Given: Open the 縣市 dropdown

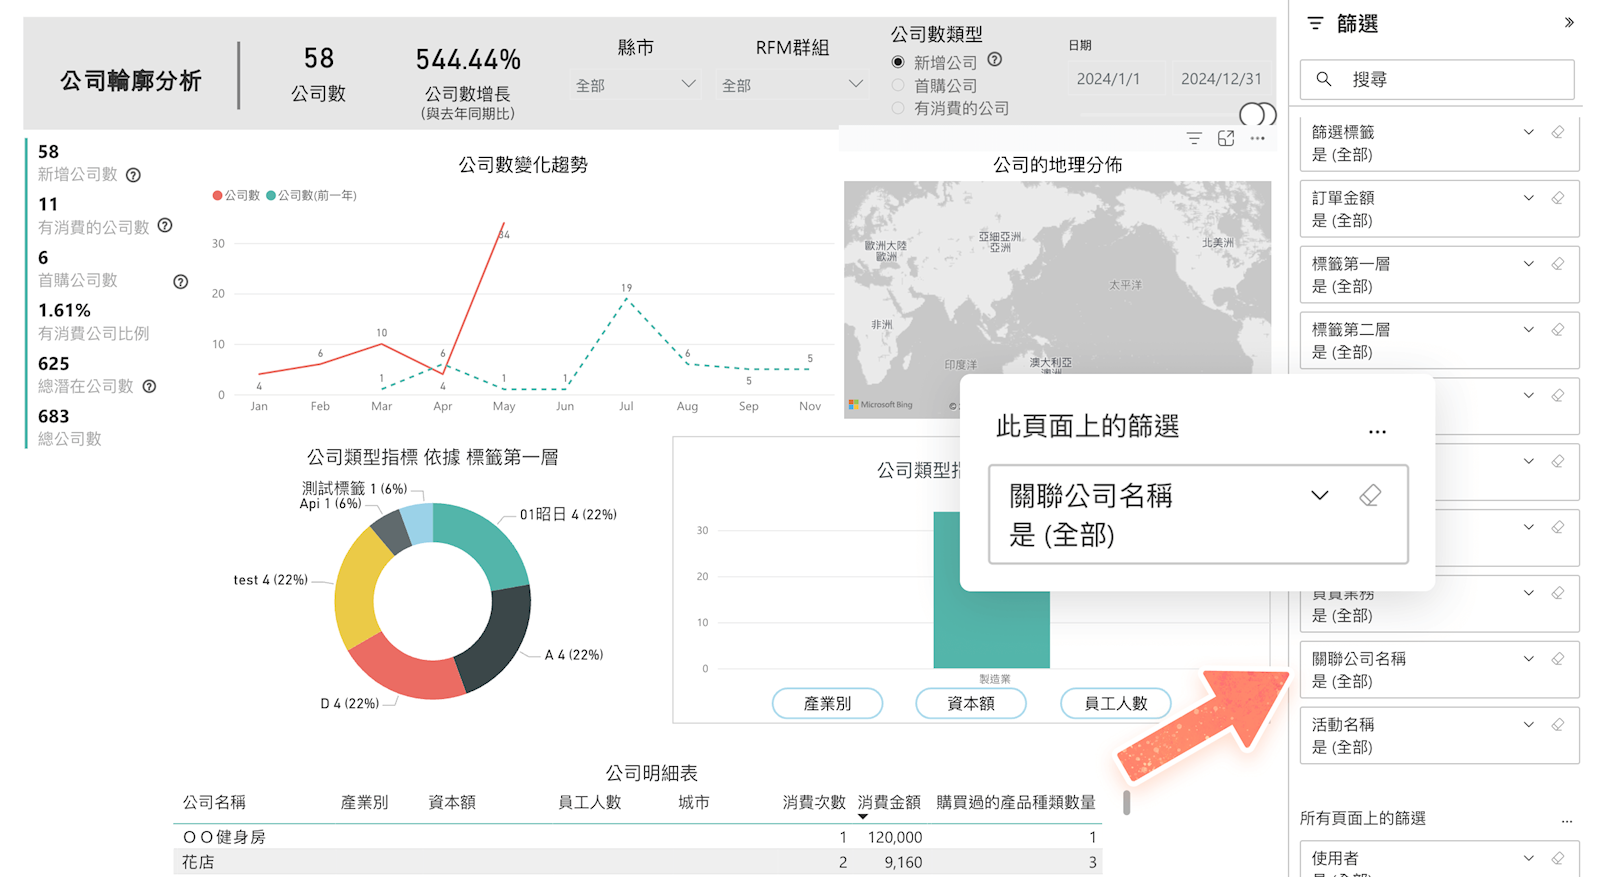Looking at the screenshot, I should point(636,85).
